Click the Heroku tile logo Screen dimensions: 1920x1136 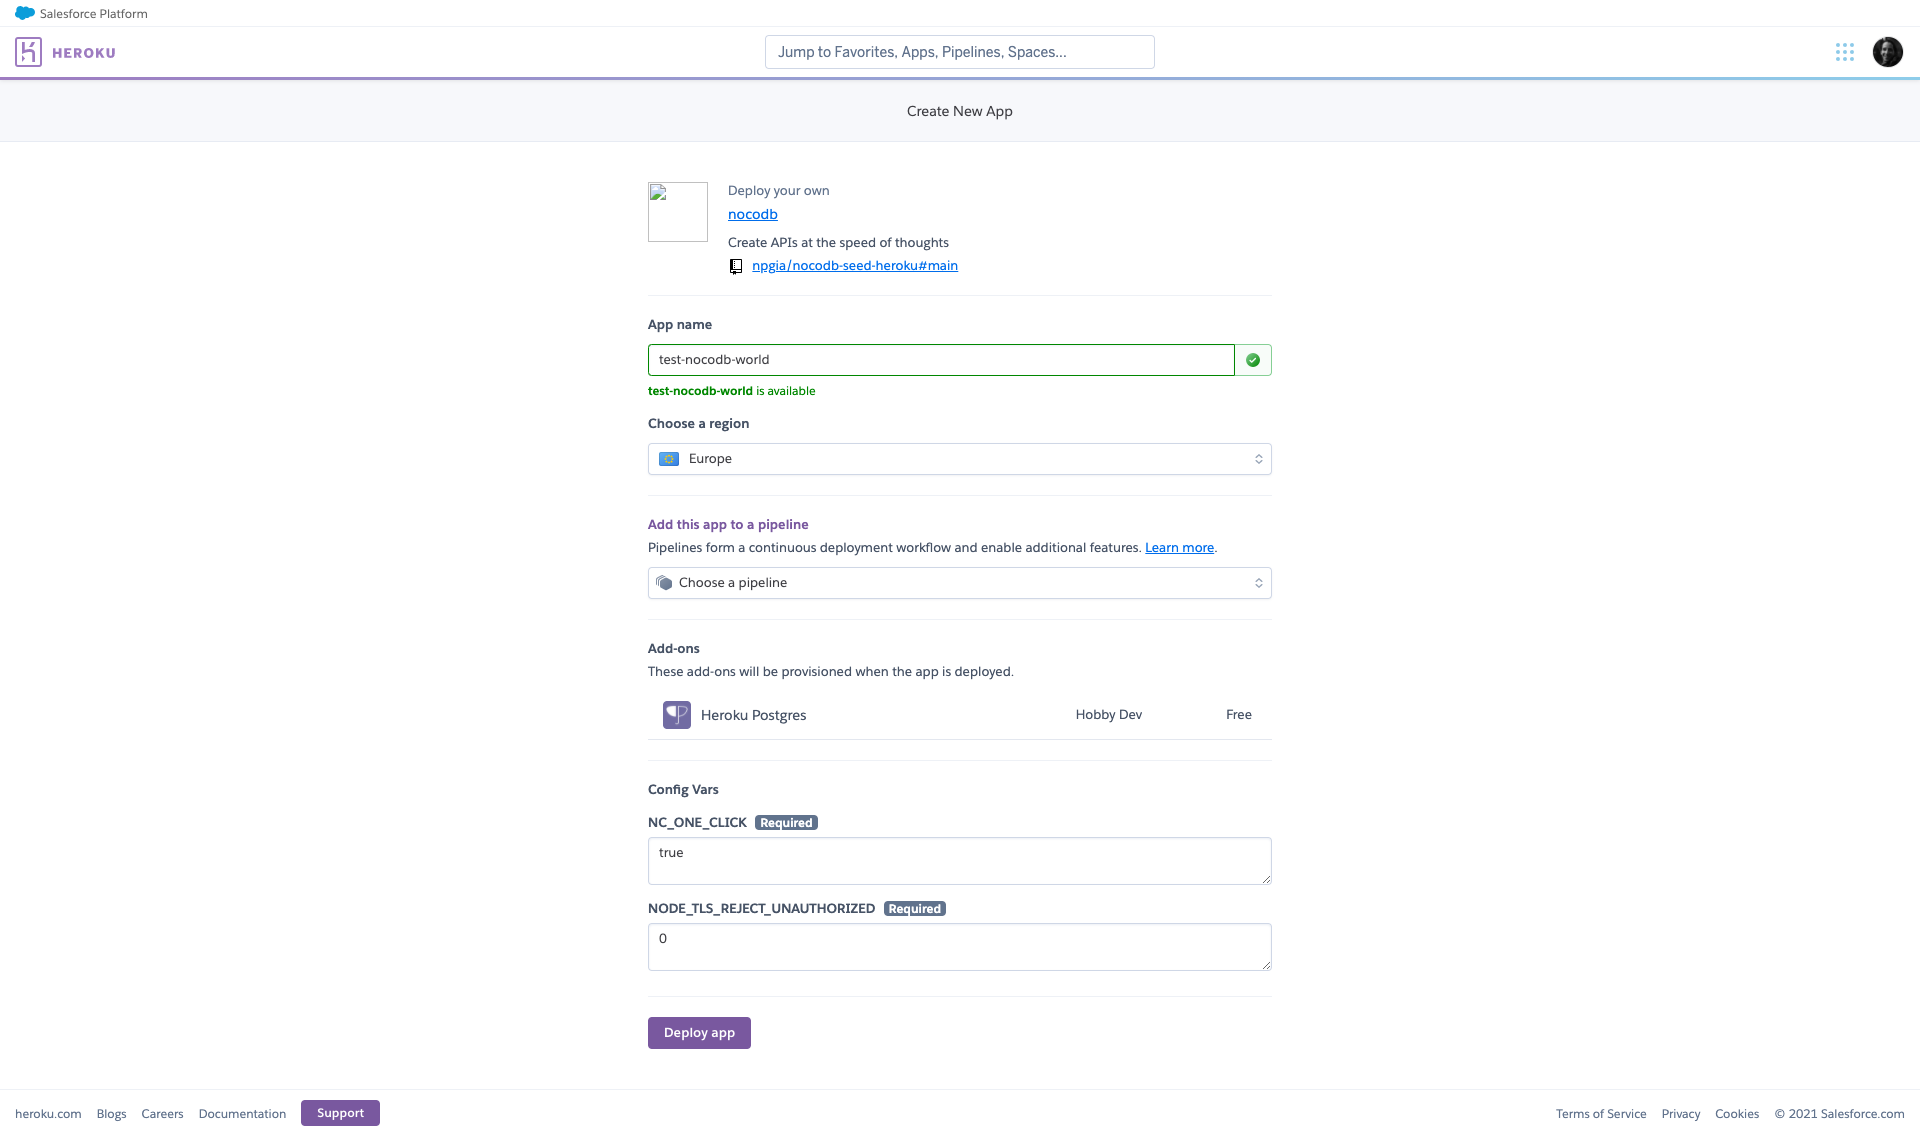pos(29,52)
